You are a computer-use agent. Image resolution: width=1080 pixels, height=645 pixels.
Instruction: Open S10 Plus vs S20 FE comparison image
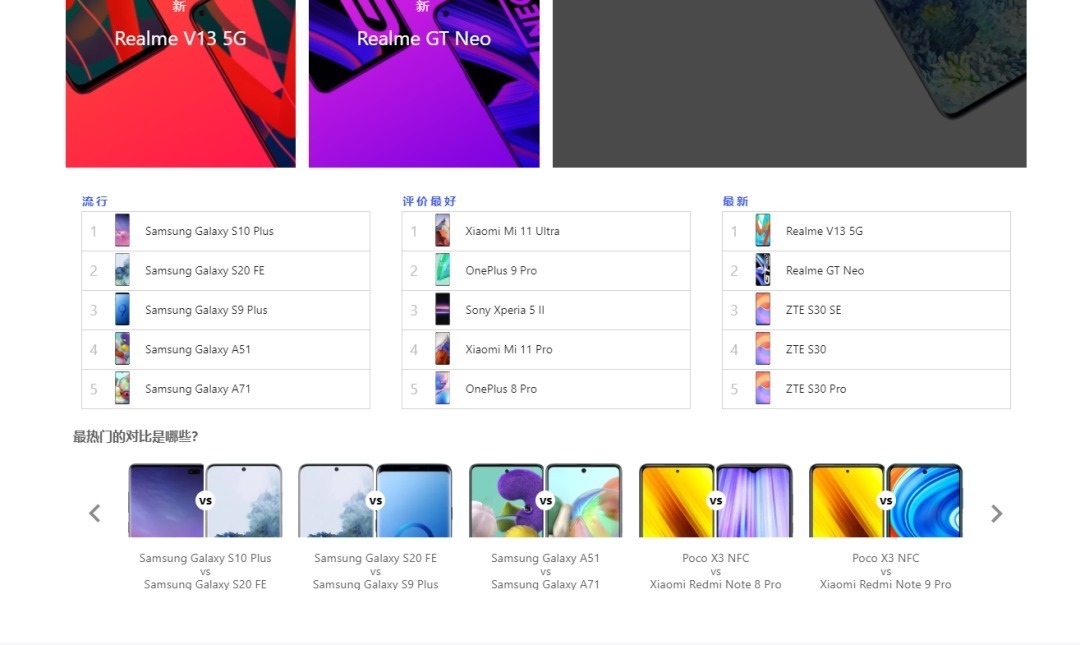pyautogui.click(x=205, y=500)
